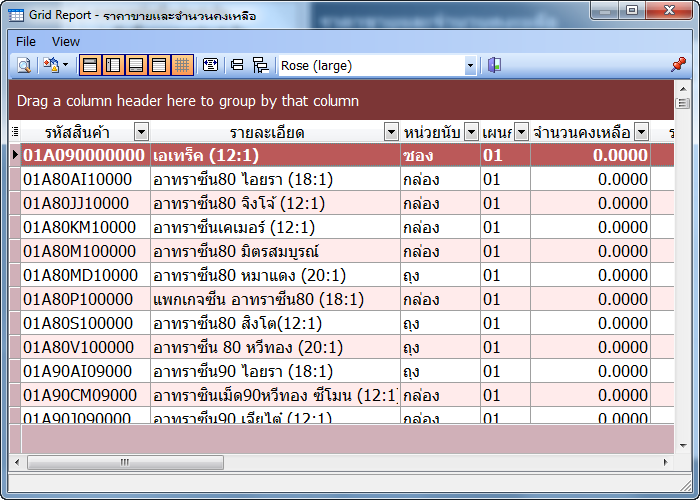Click the red pin icon
This screenshot has height=500, width=700.
pyautogui.click(x=678, y=65)
